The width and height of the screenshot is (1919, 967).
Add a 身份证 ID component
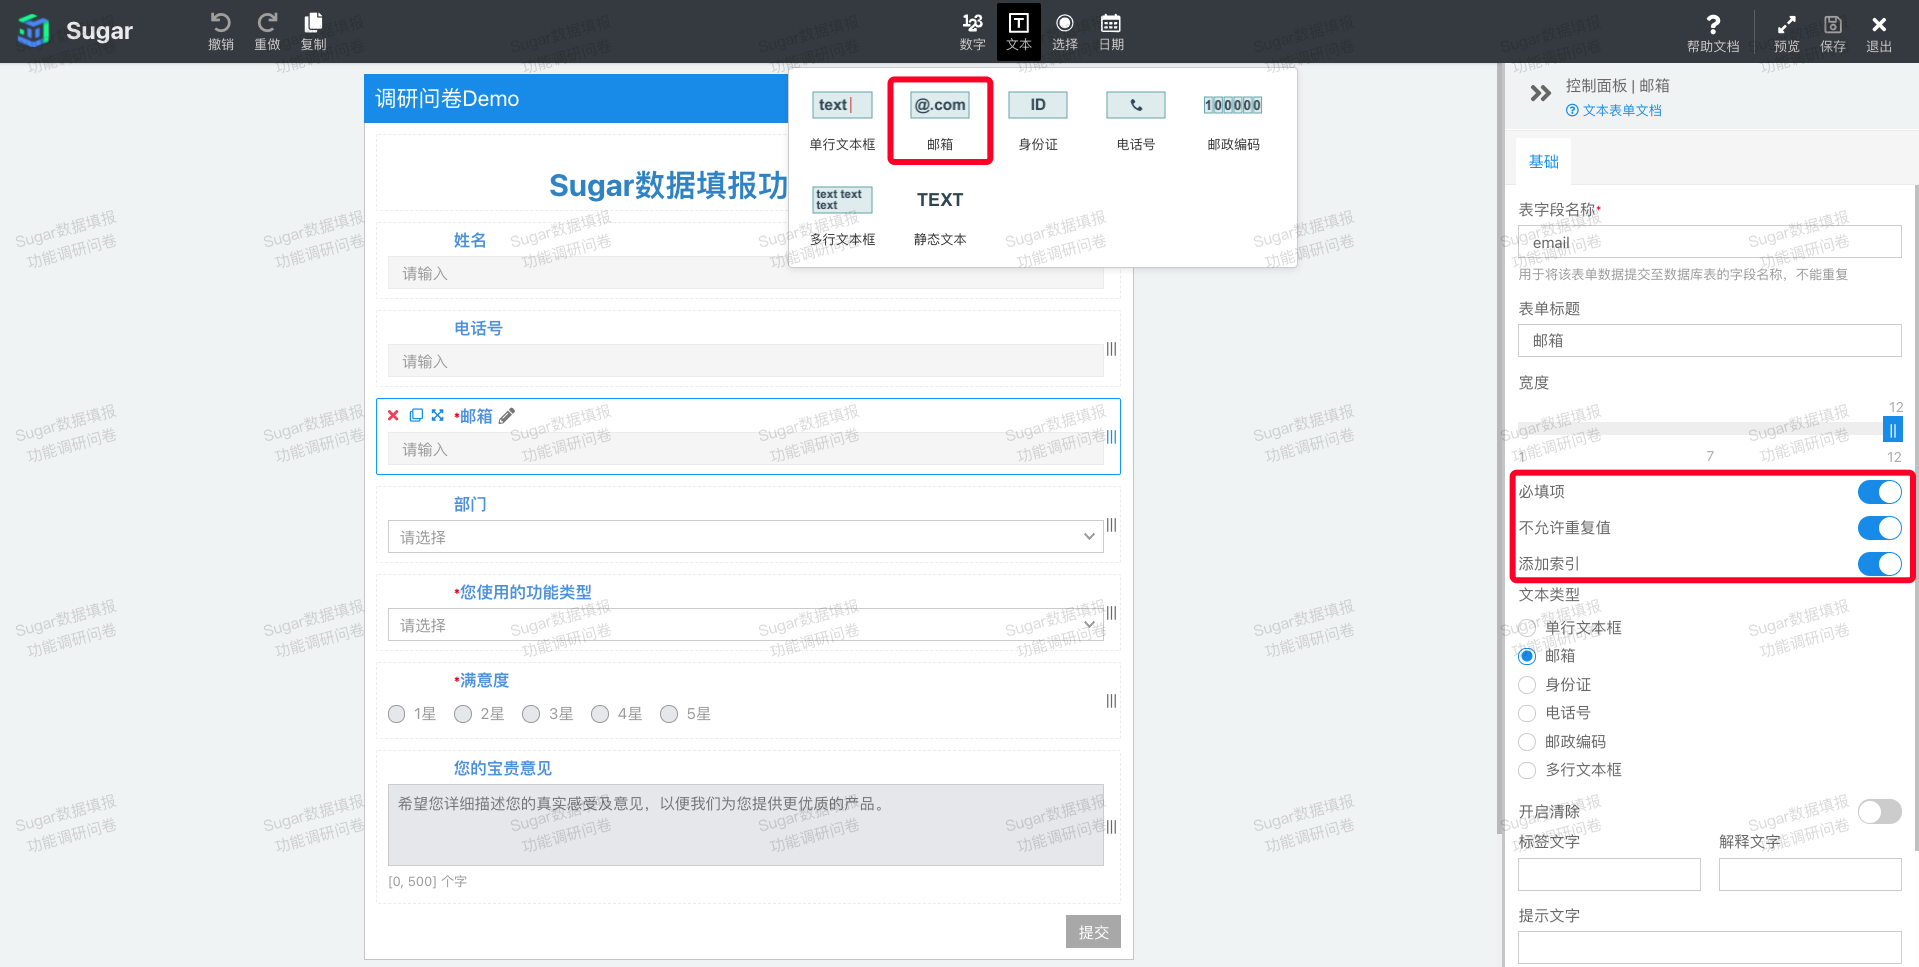(1038, 121)
